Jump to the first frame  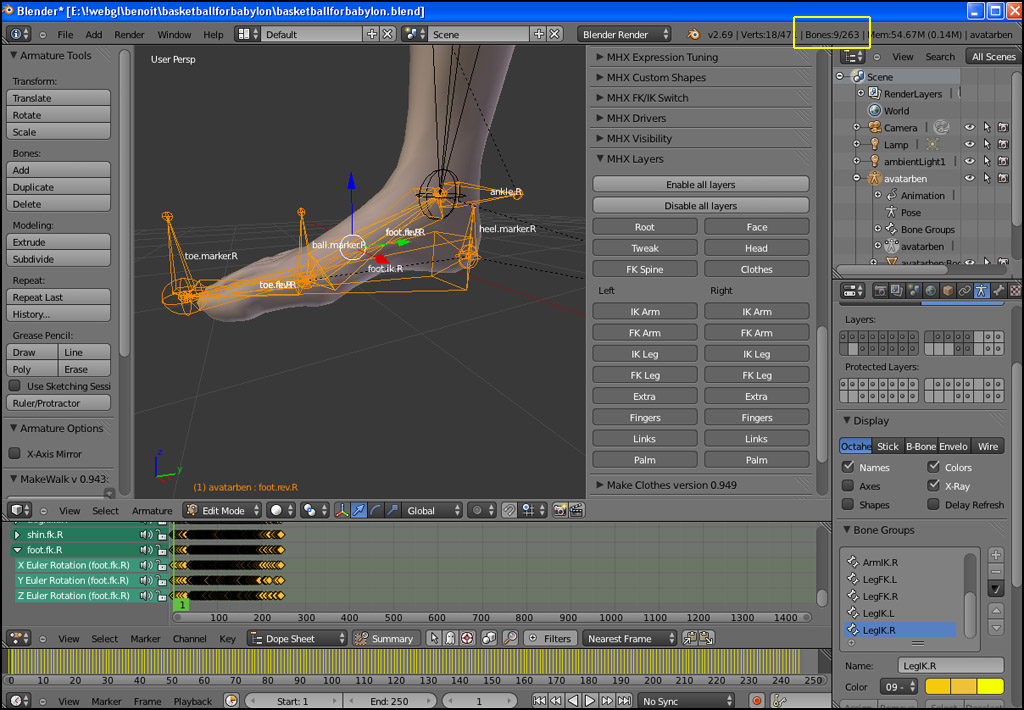(x=539, y=701)
